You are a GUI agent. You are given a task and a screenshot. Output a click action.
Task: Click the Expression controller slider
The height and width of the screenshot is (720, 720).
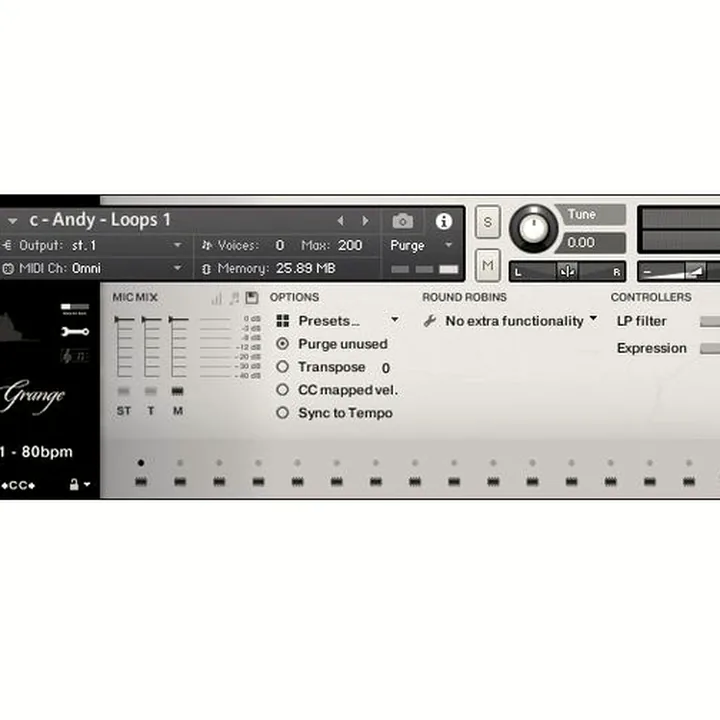pos(710,349)
